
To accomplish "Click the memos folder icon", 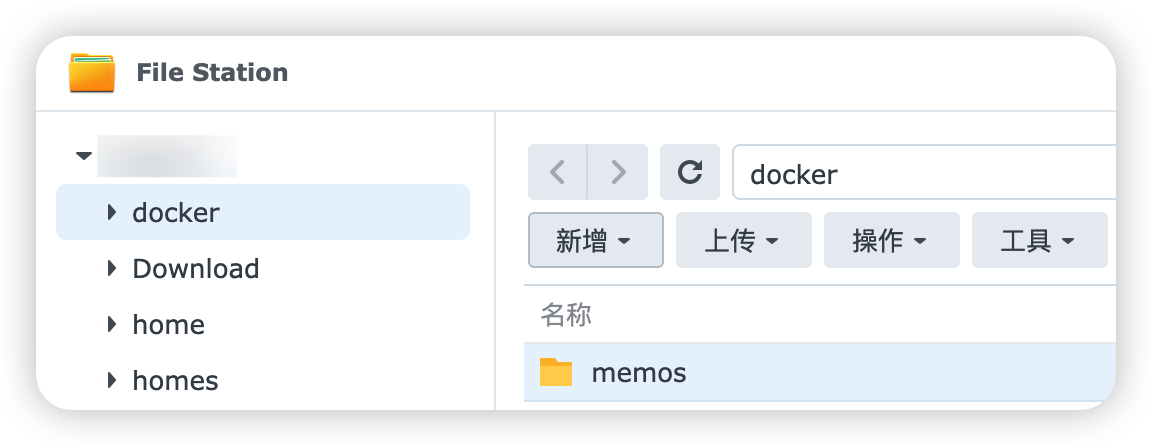I will (x=556, y=373).
